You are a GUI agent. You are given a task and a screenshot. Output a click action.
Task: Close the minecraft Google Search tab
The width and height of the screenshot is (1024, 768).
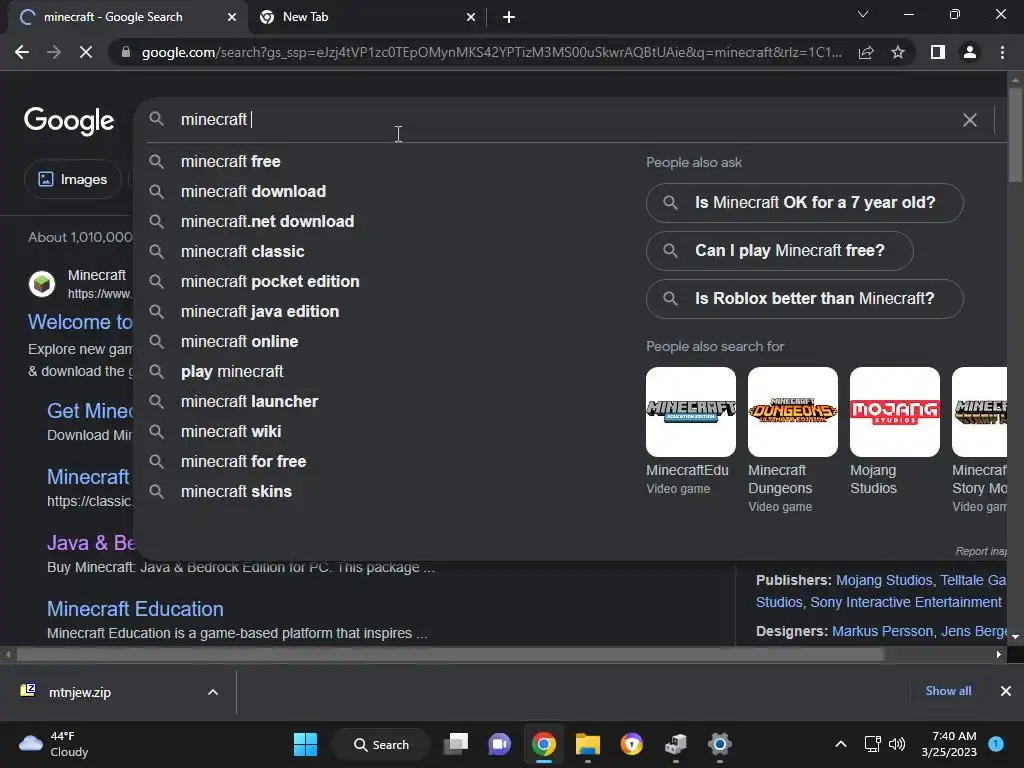pos(232,18)
